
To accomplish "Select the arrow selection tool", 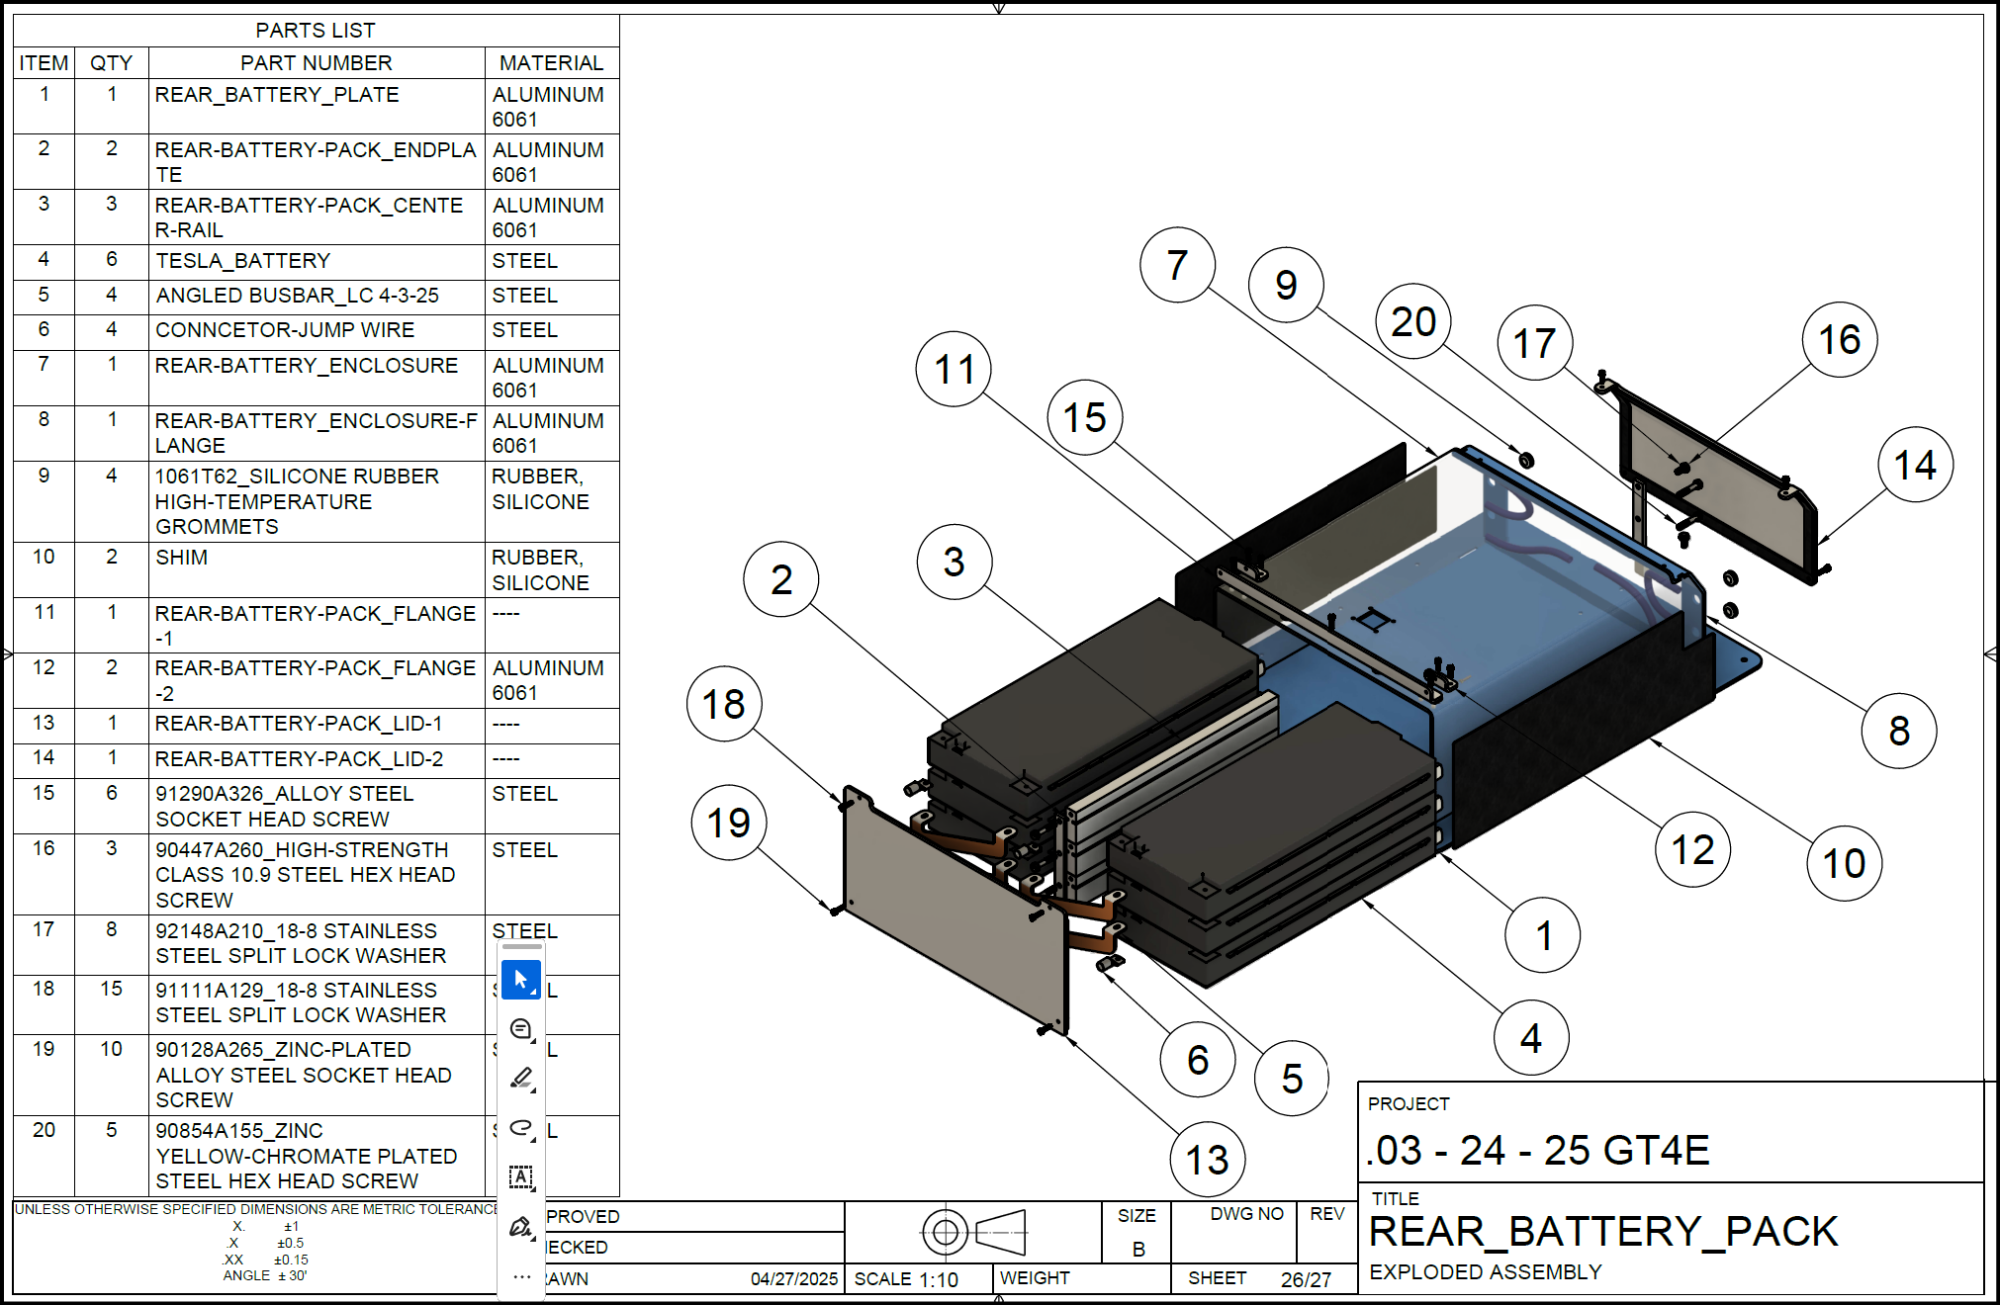I will pos(521,979).
